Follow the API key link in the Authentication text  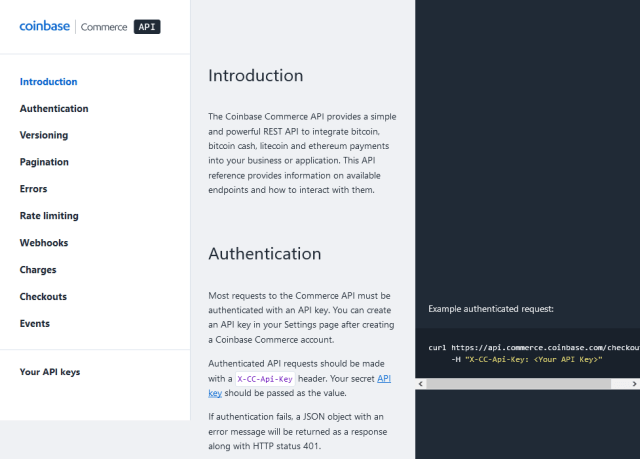click(384, 379)
